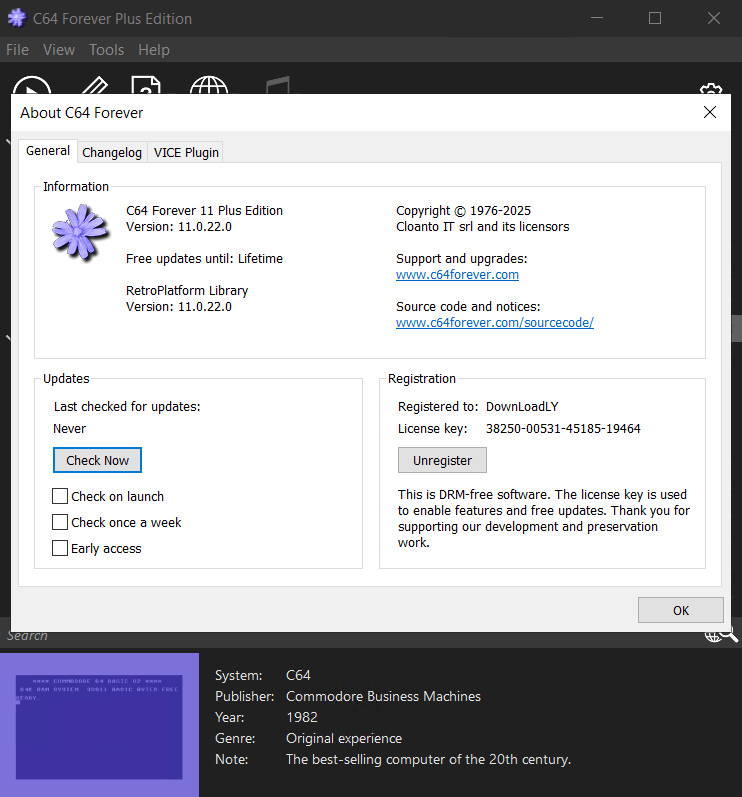
Task: Click the globe toolbar icon
Action: point(209,85)
